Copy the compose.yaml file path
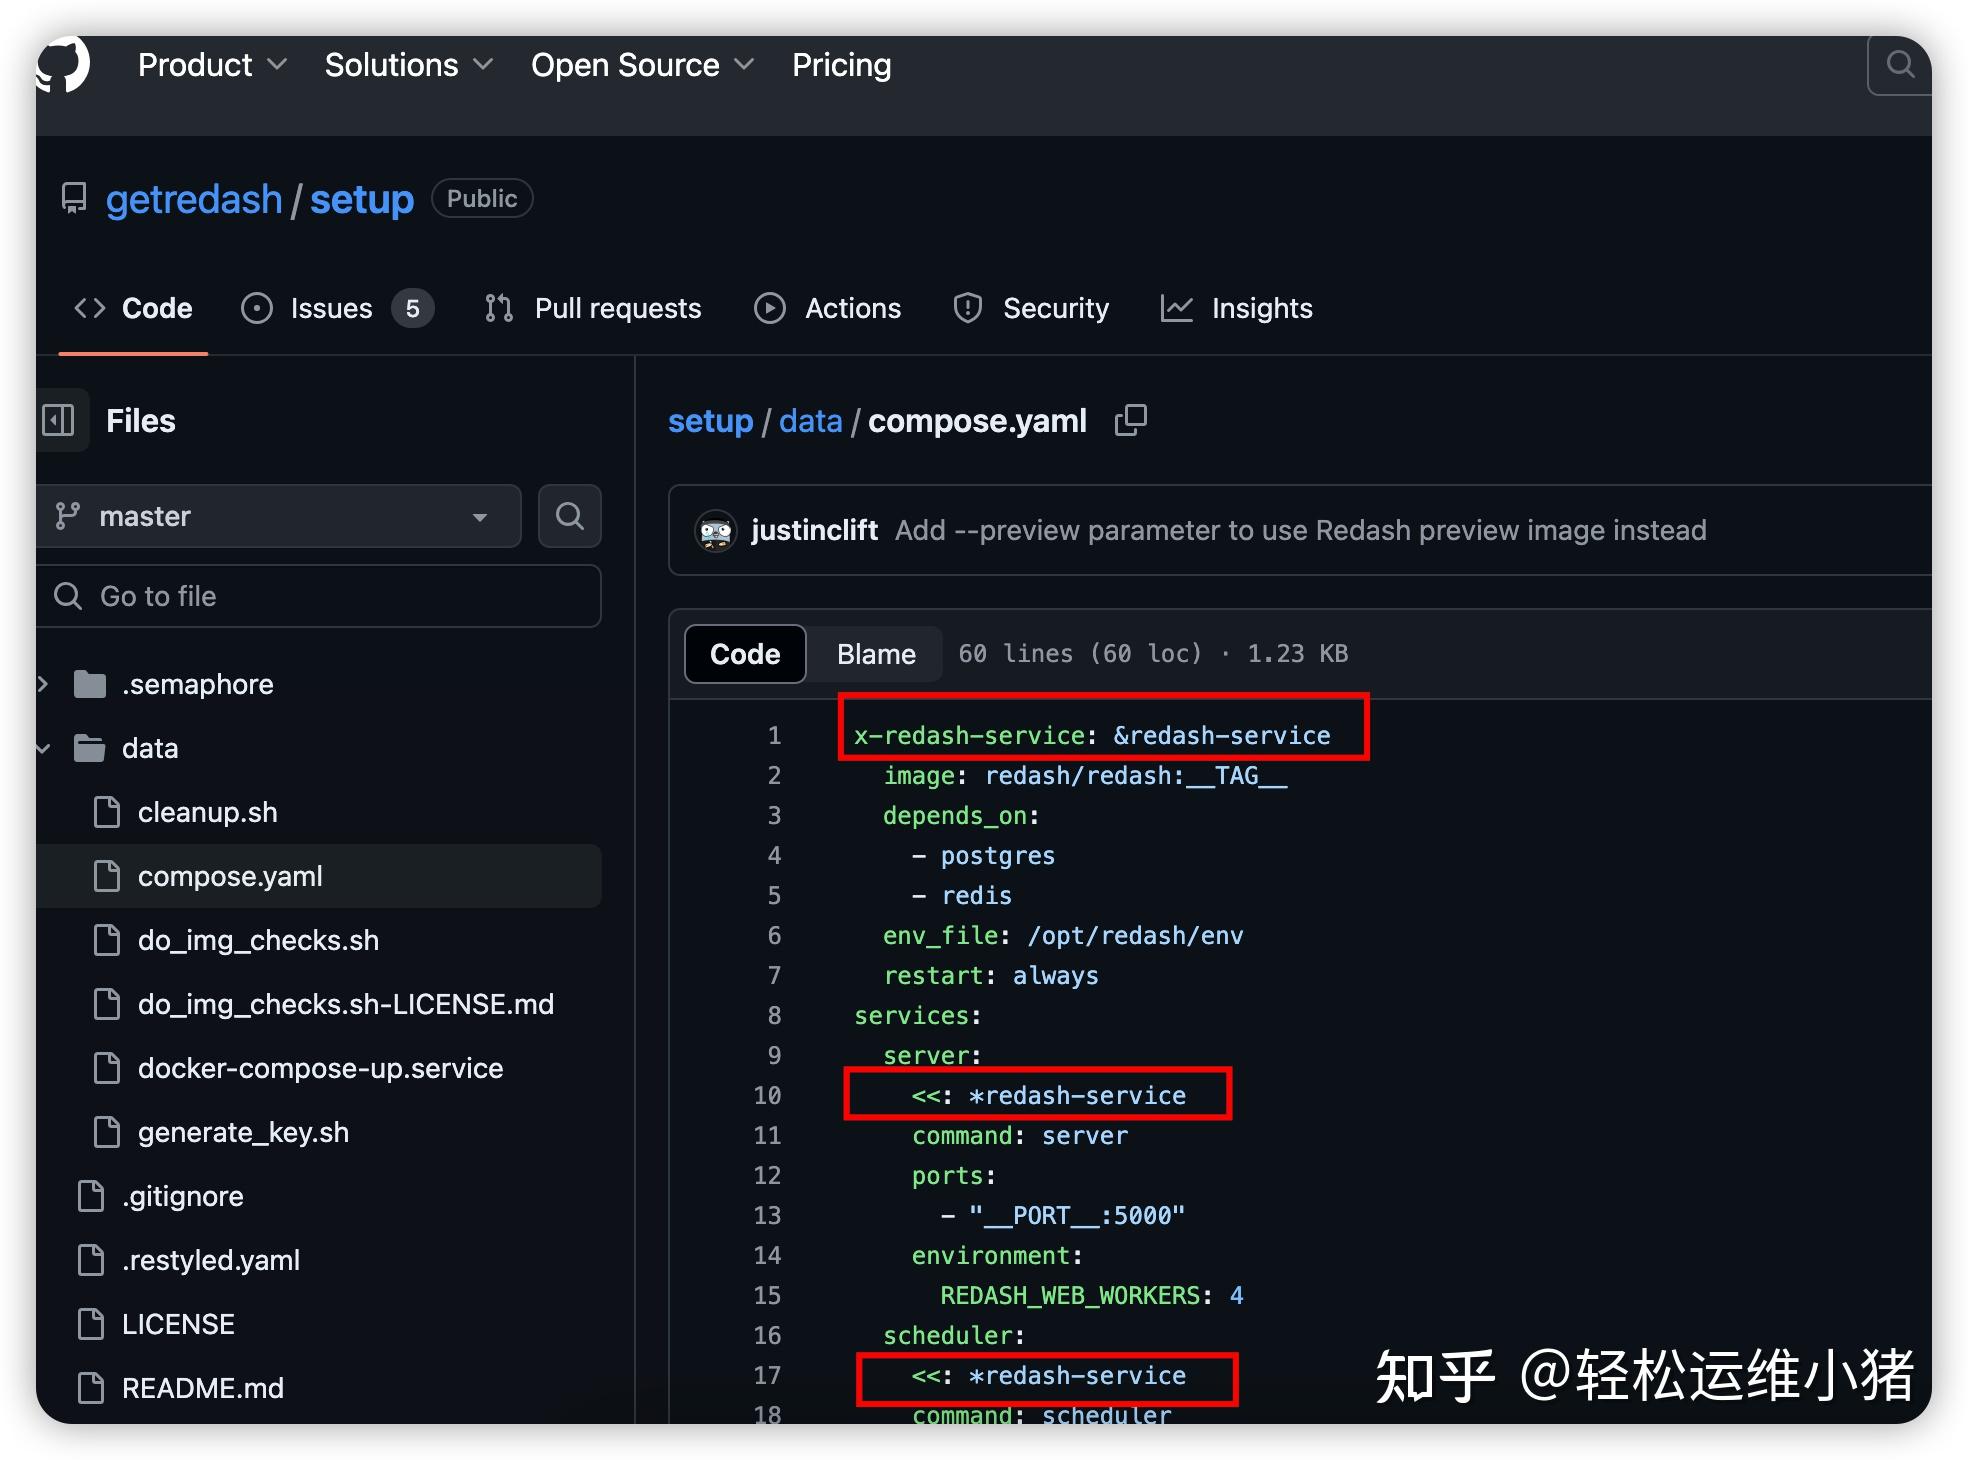This screenshot has height=1460, width=1968. pos(1130,420)
